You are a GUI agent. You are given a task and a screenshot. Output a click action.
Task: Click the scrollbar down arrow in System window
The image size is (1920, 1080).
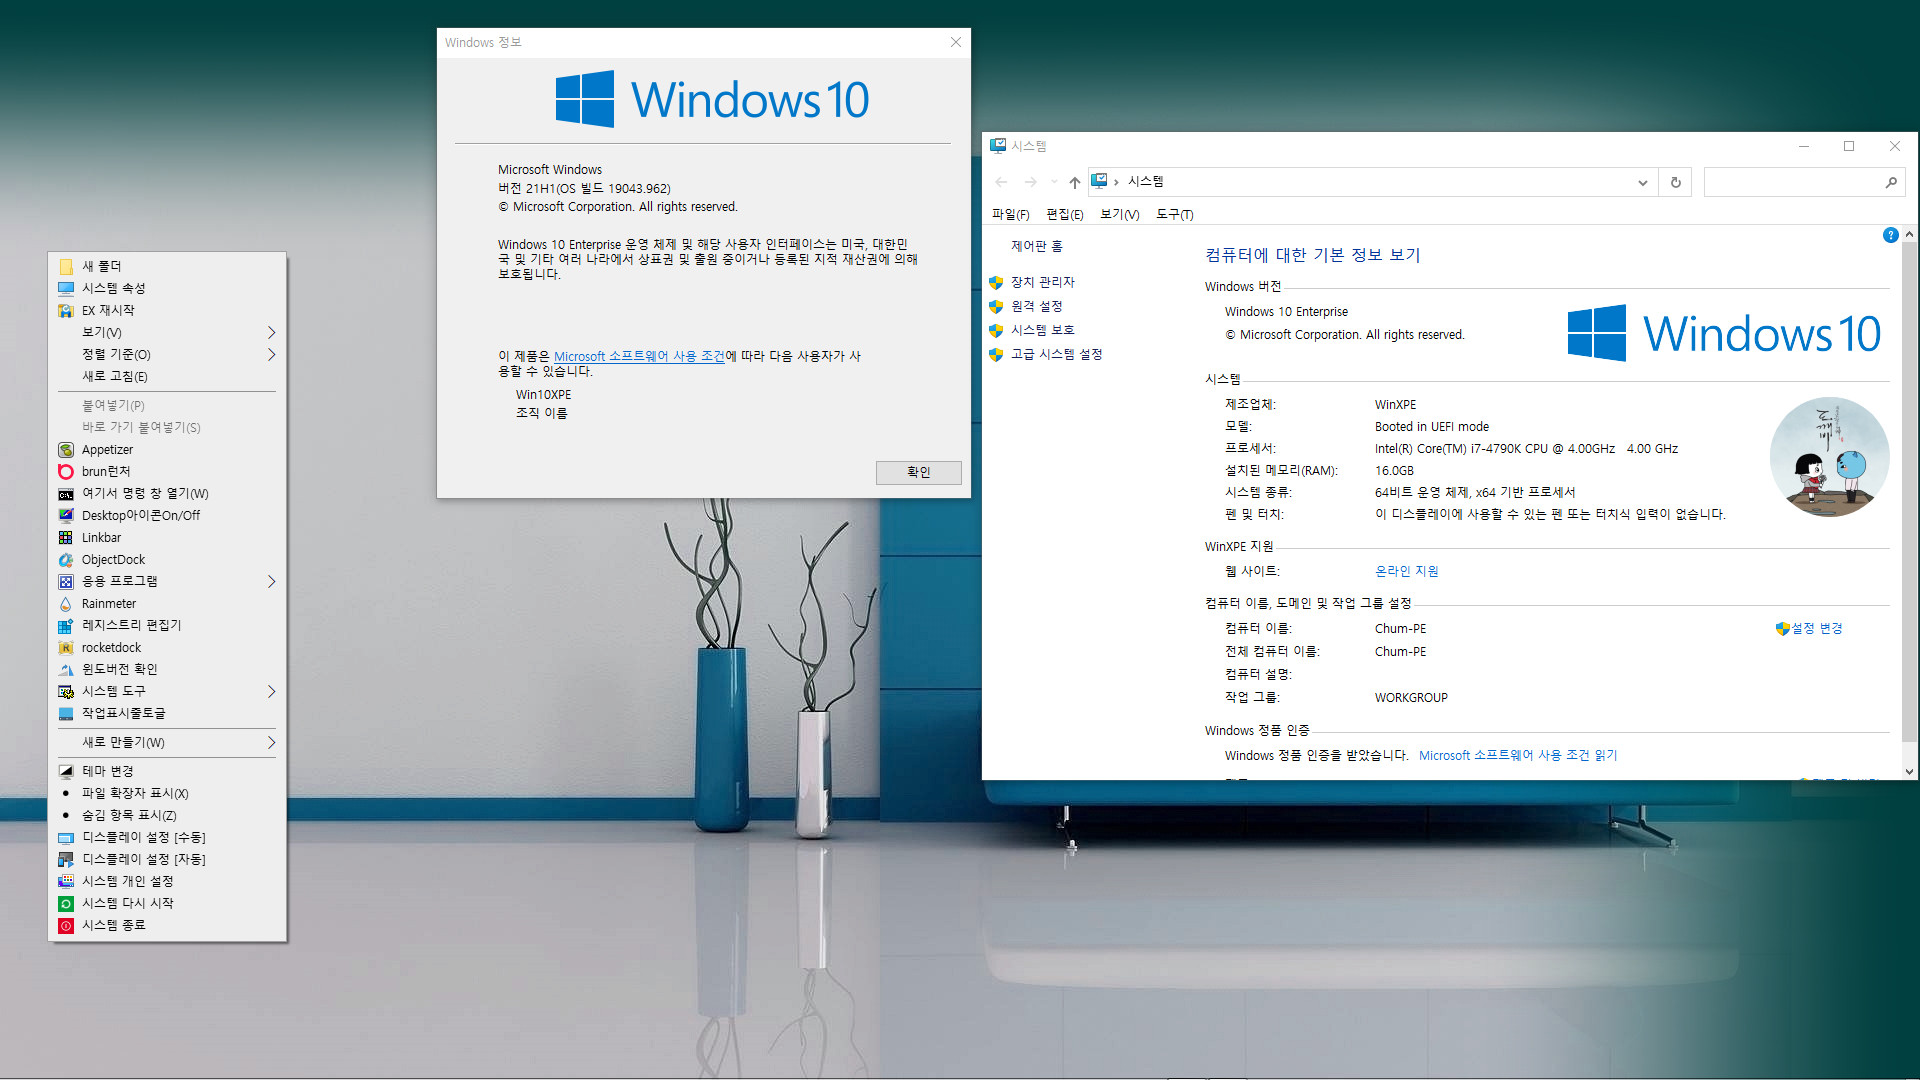point(1909,772)
